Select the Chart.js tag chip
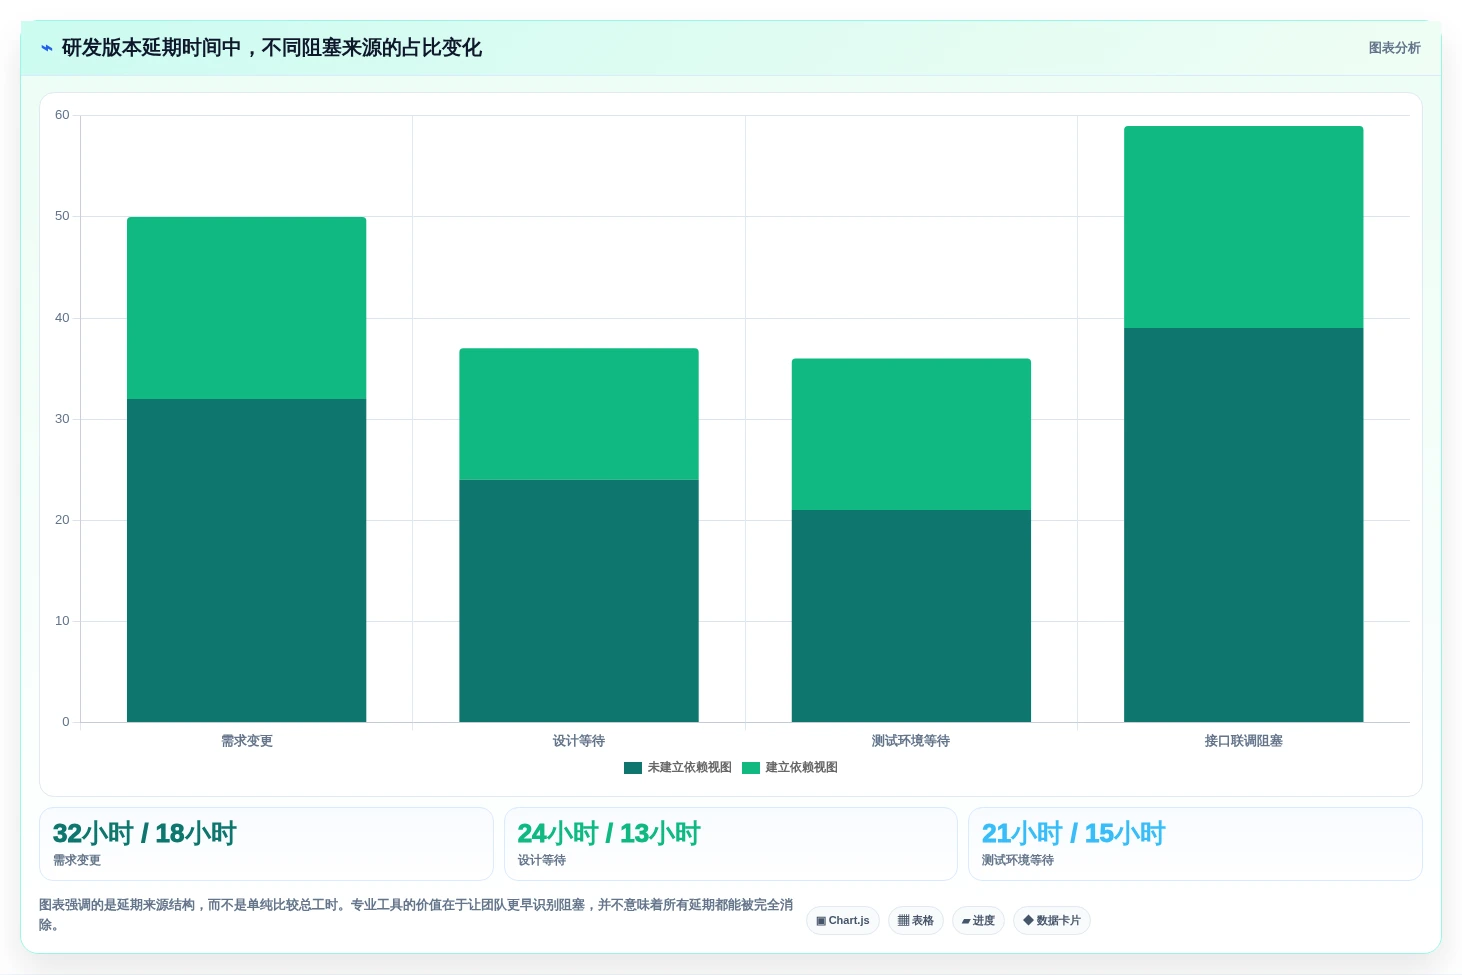Screen dimensions: 1462x975 coord(843,921)
